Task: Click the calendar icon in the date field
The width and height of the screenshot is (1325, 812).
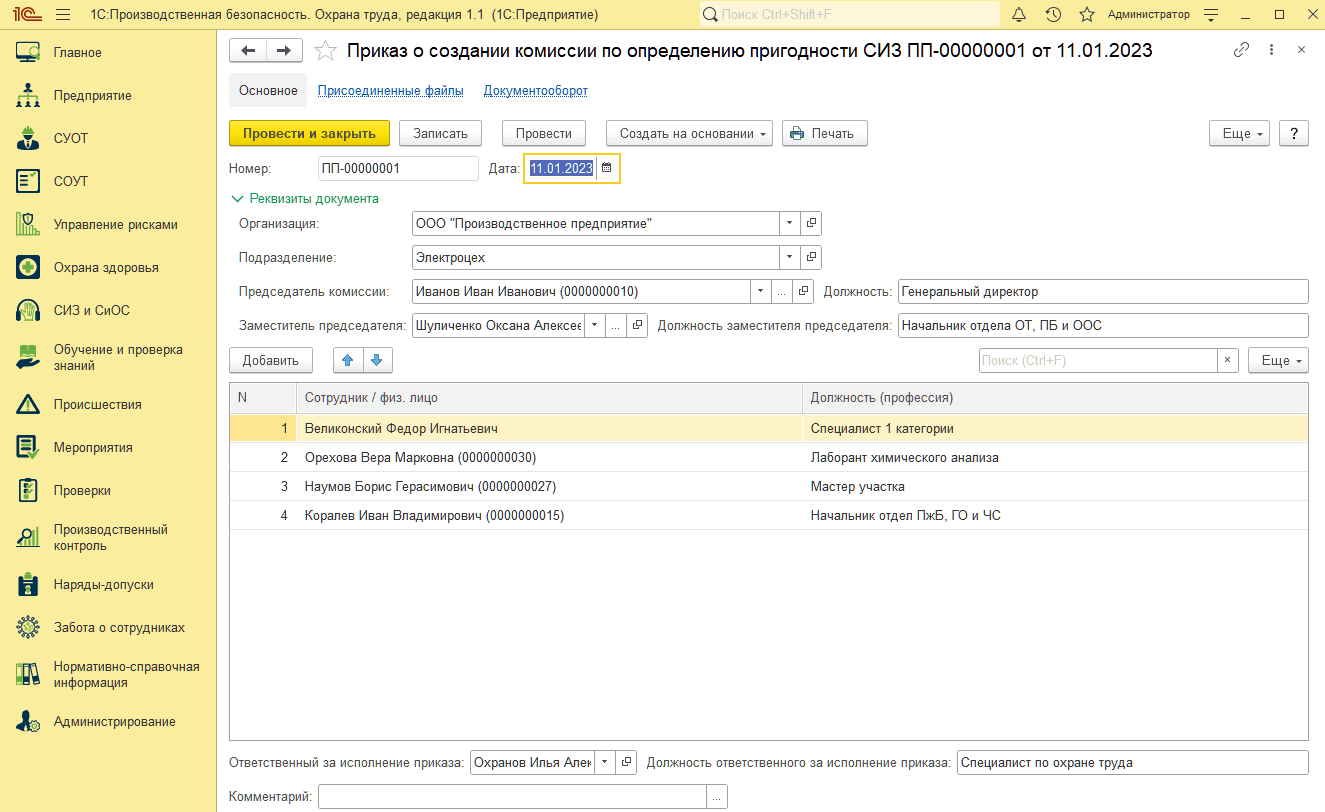Action: tap(606, 169)
